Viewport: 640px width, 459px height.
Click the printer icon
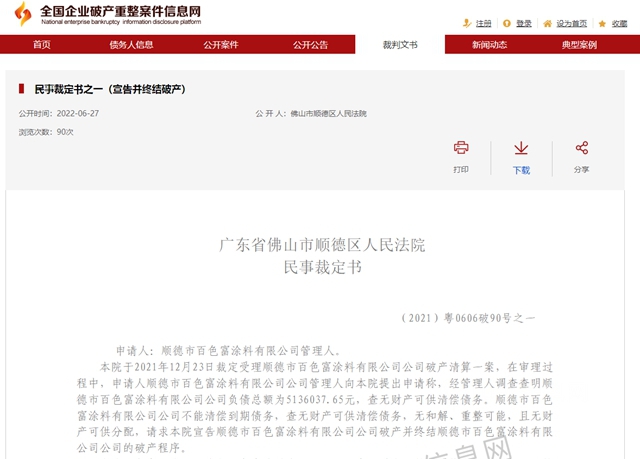coord(461,147)
